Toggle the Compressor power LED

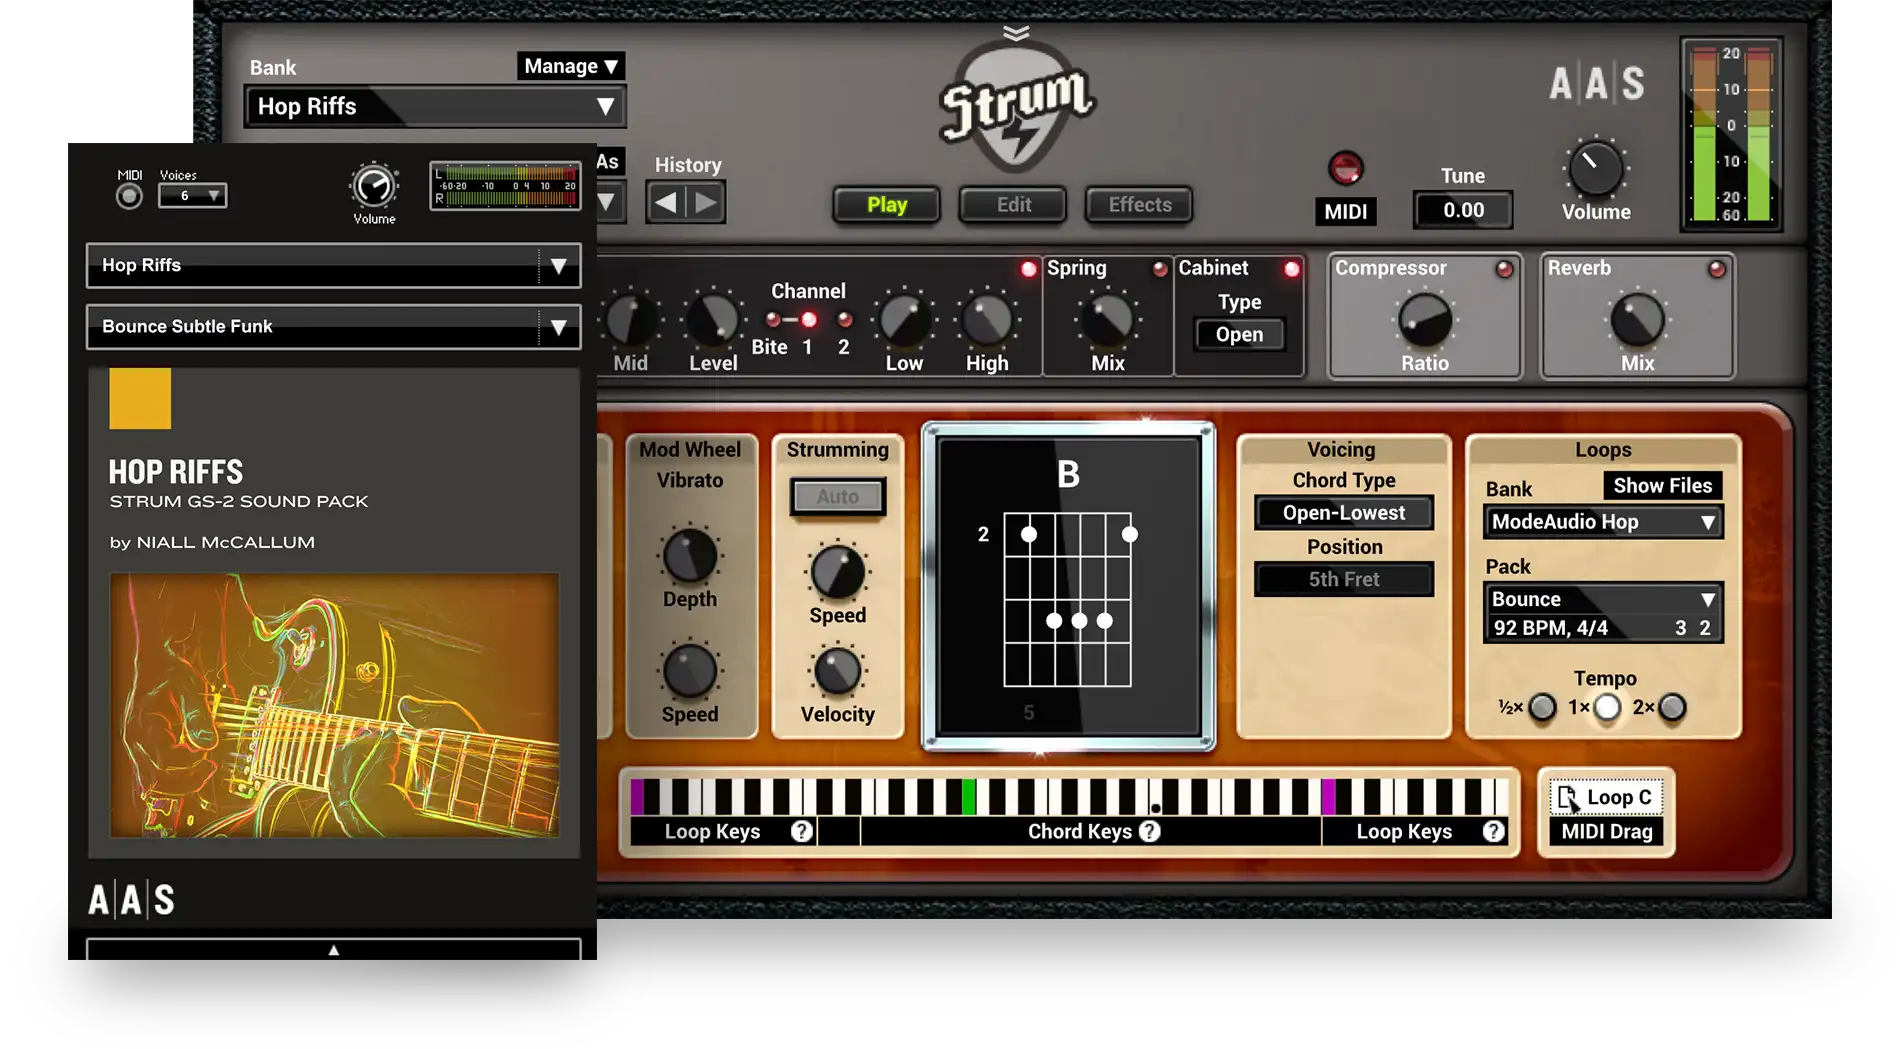tap(1503, 269)
